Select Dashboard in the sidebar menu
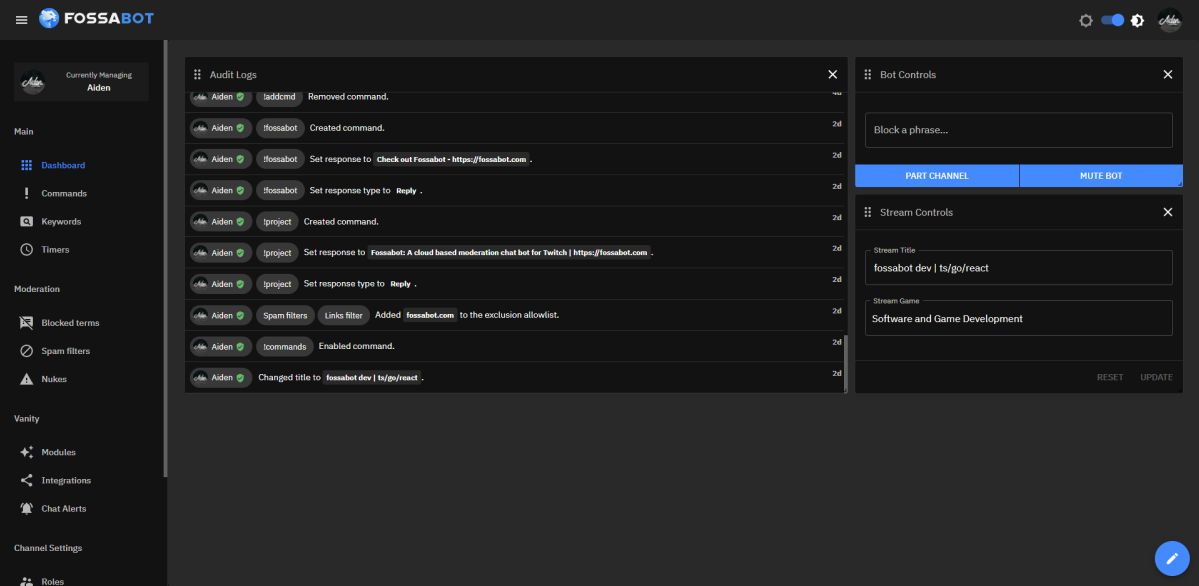 (26, 165)
